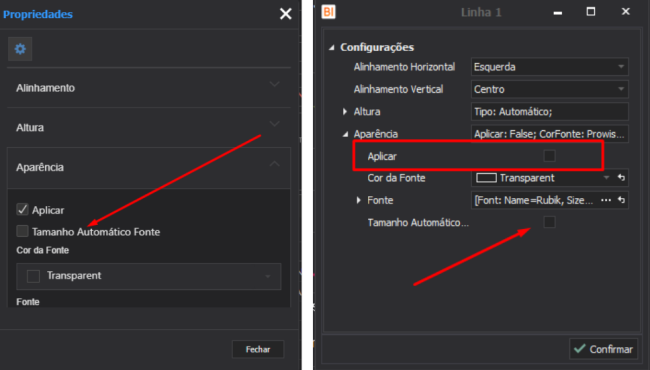The width and height of the screenshot is (650, 370).
Task: Expand Altura tree node in Linha 1
Action: [x=345, y=111]
